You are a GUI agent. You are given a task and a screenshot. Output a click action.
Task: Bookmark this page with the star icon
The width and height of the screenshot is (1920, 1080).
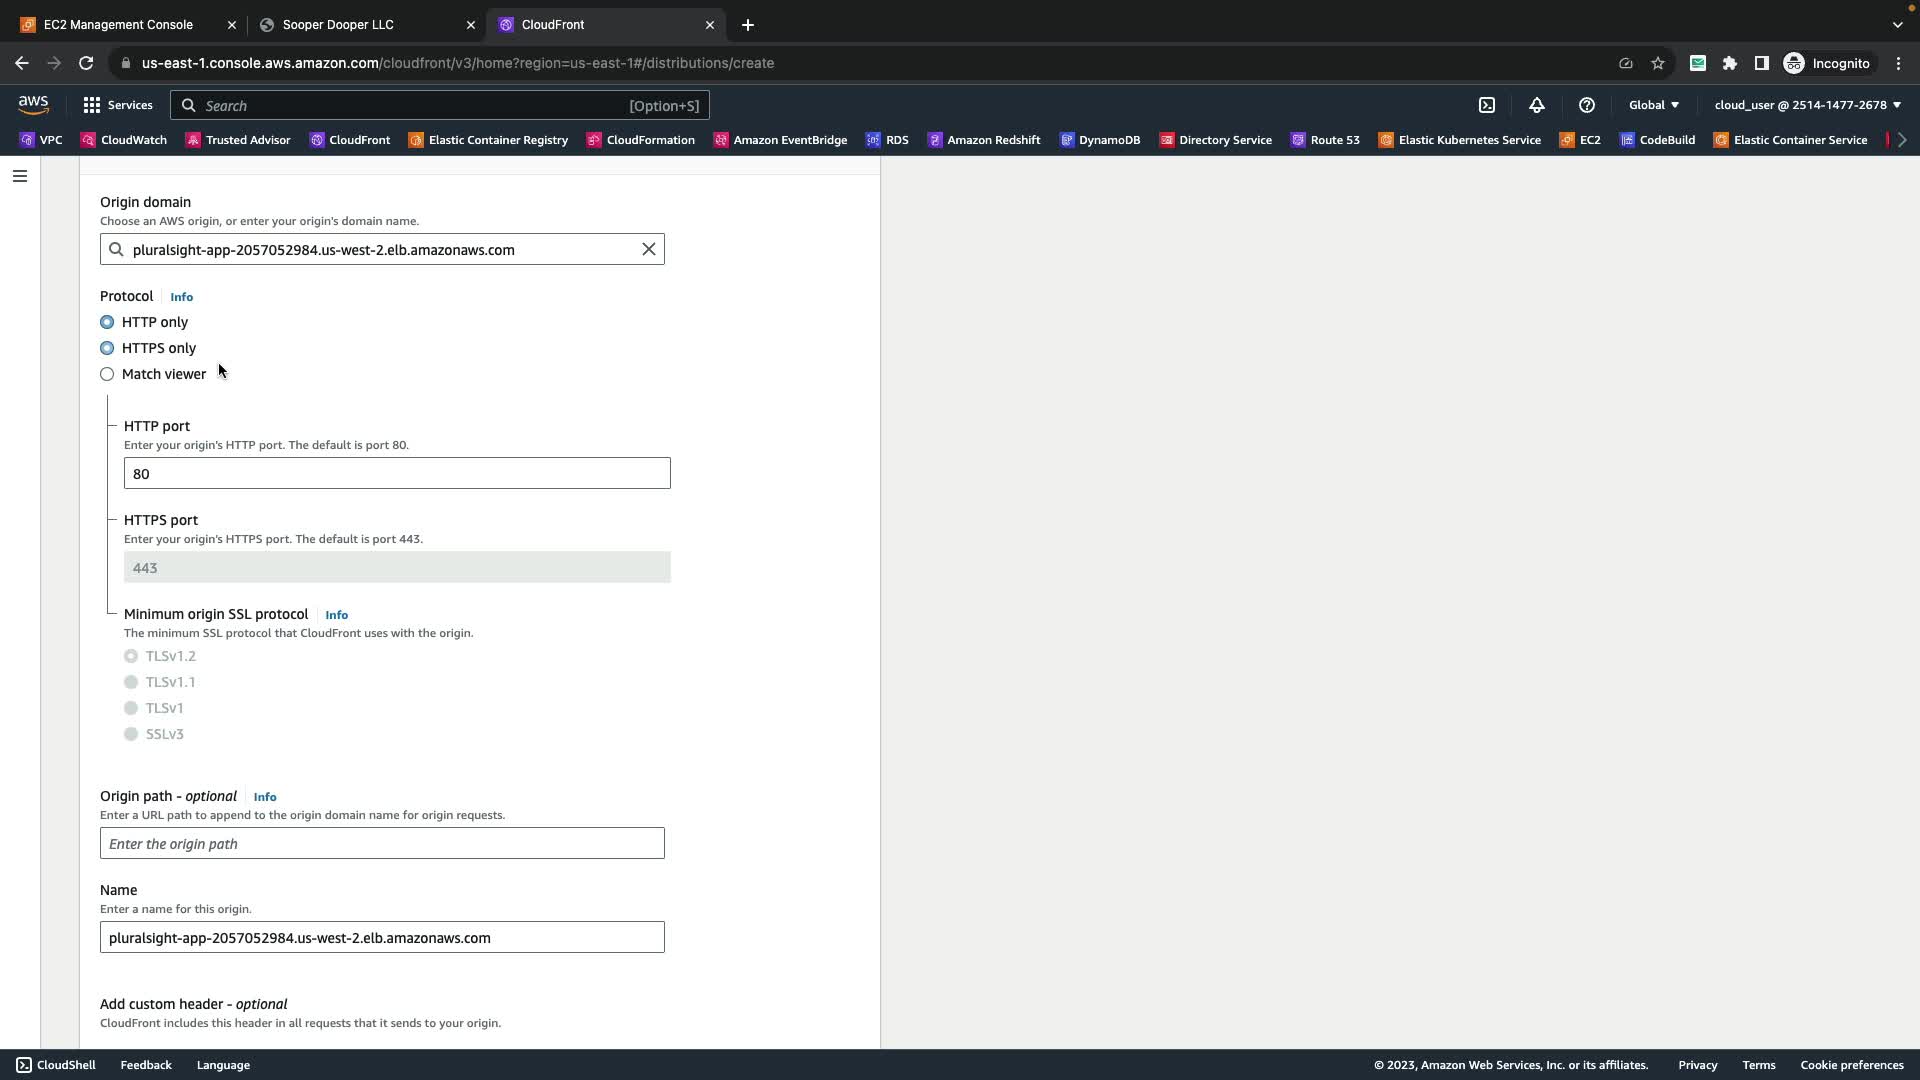coord(1658,63)
